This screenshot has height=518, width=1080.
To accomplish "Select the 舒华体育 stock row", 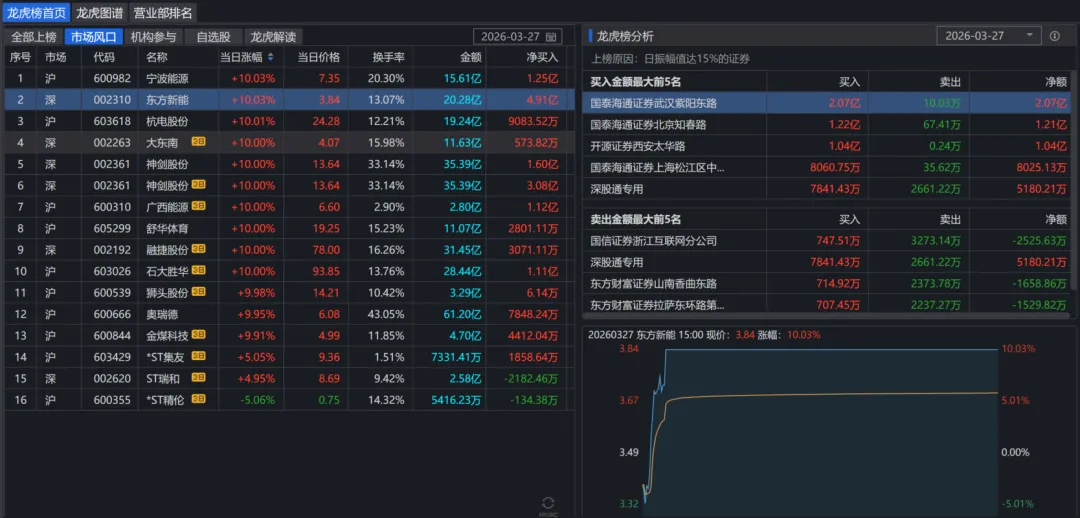I will [x=289, y=227].
